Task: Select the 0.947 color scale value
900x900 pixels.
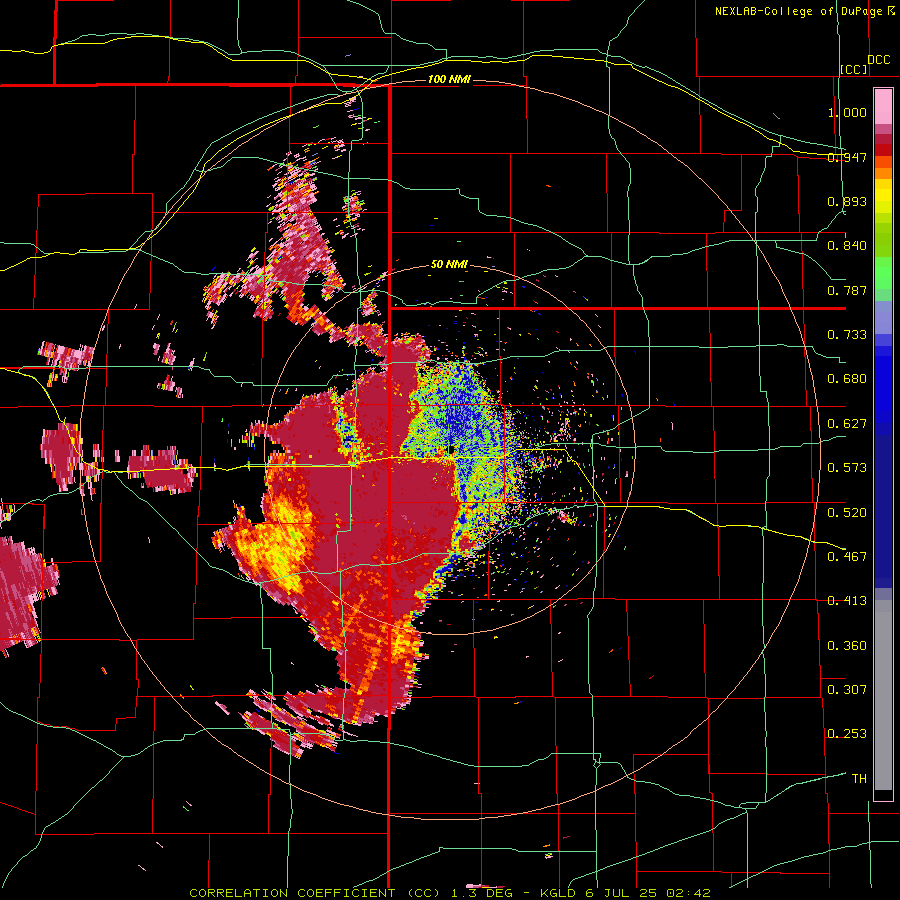Action: coord(847,157)
